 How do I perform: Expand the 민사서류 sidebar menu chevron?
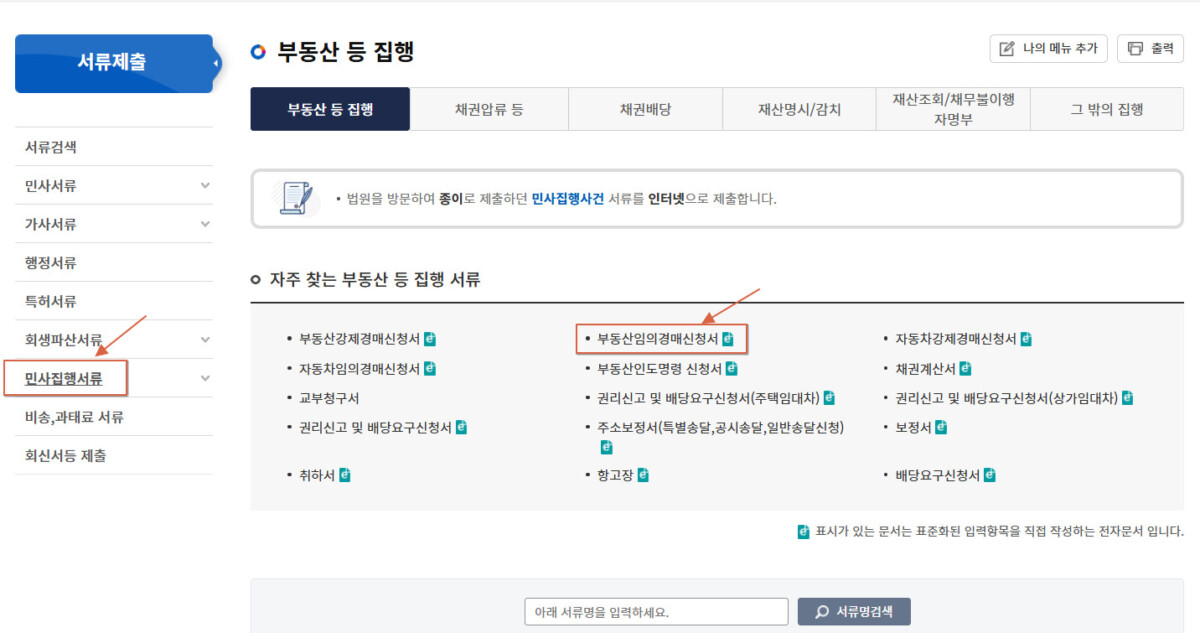tap(205, 185)
